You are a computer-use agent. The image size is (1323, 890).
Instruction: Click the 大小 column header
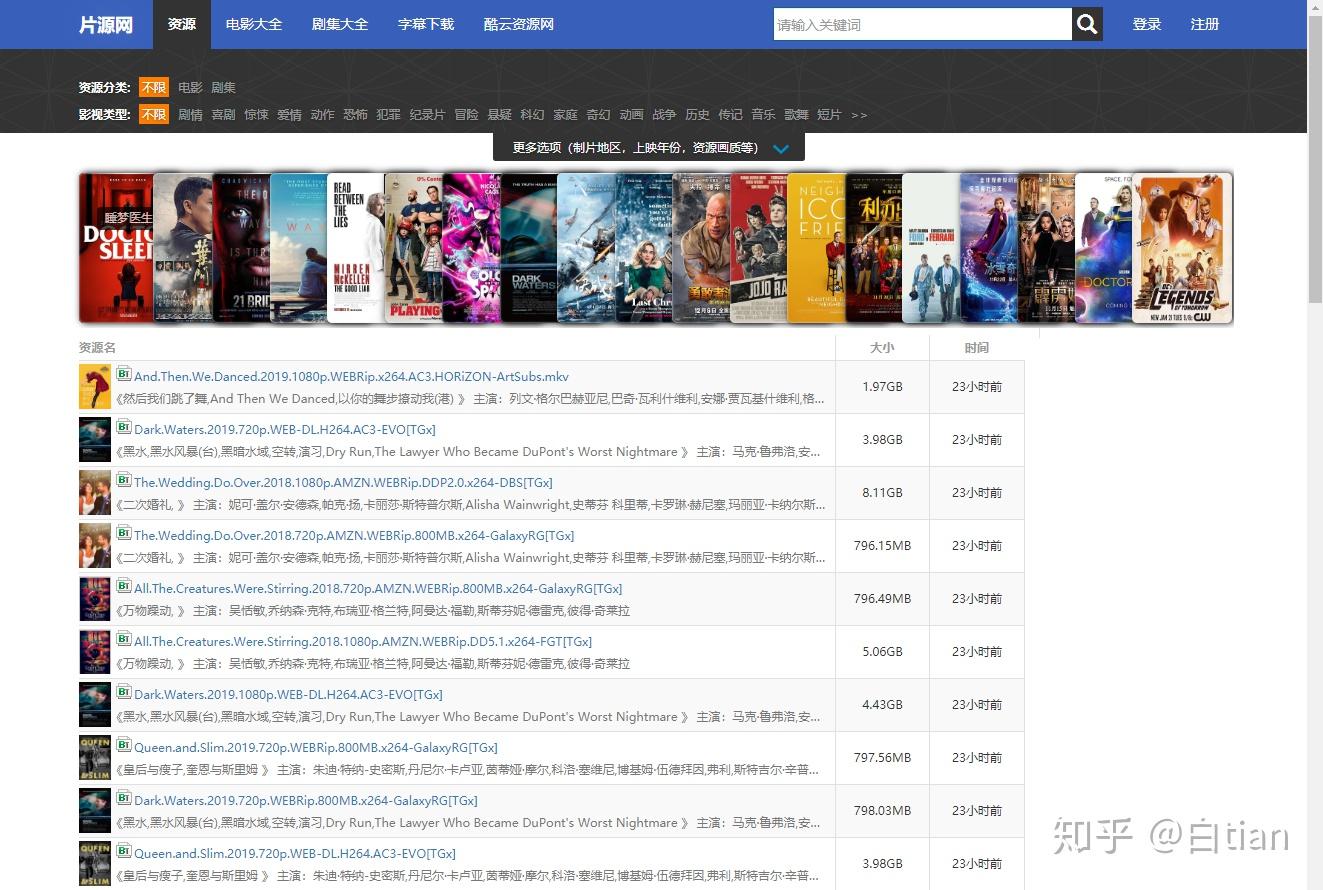point(882,348)
